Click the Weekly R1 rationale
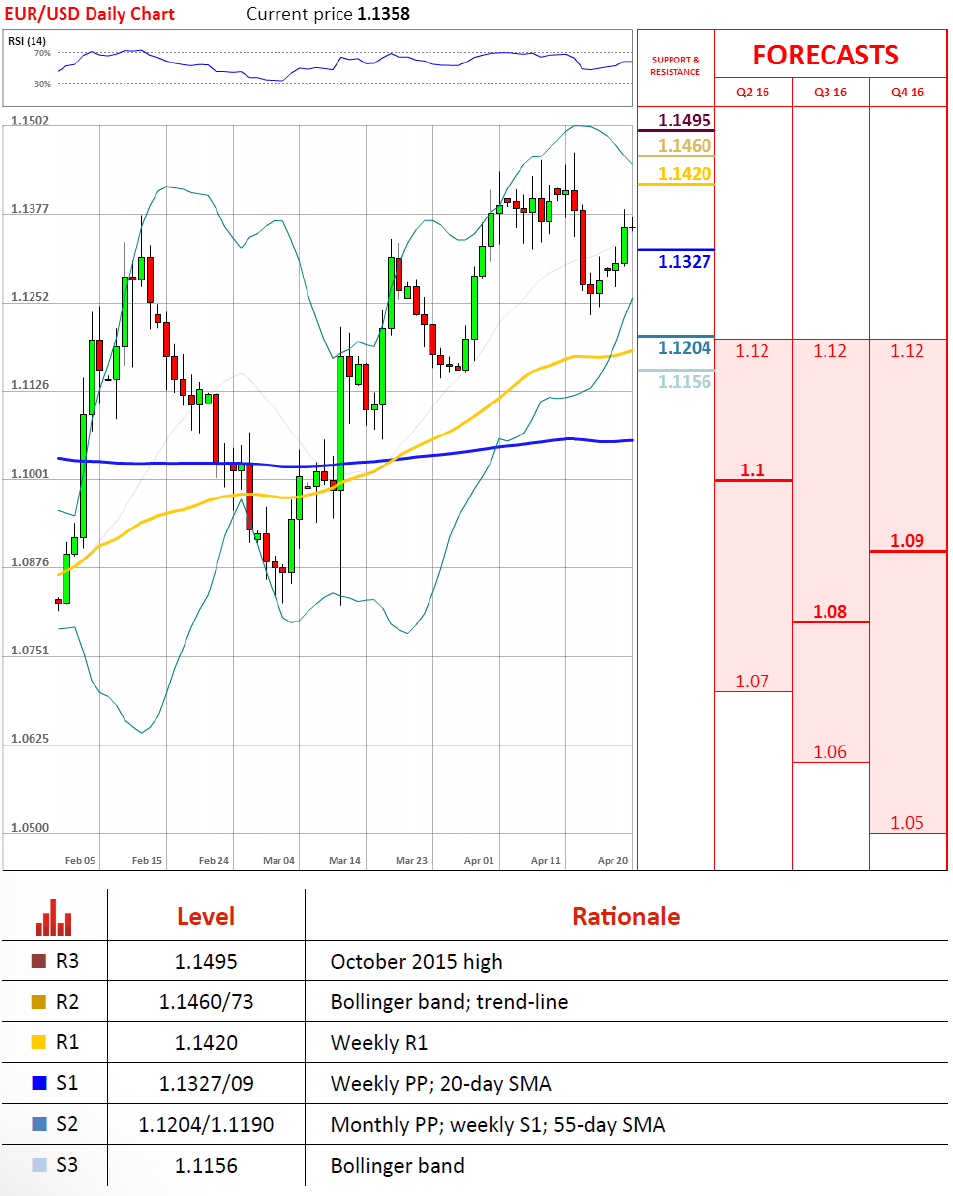The height and width of the screenshot is (1196, 953). pos(379,1043)
